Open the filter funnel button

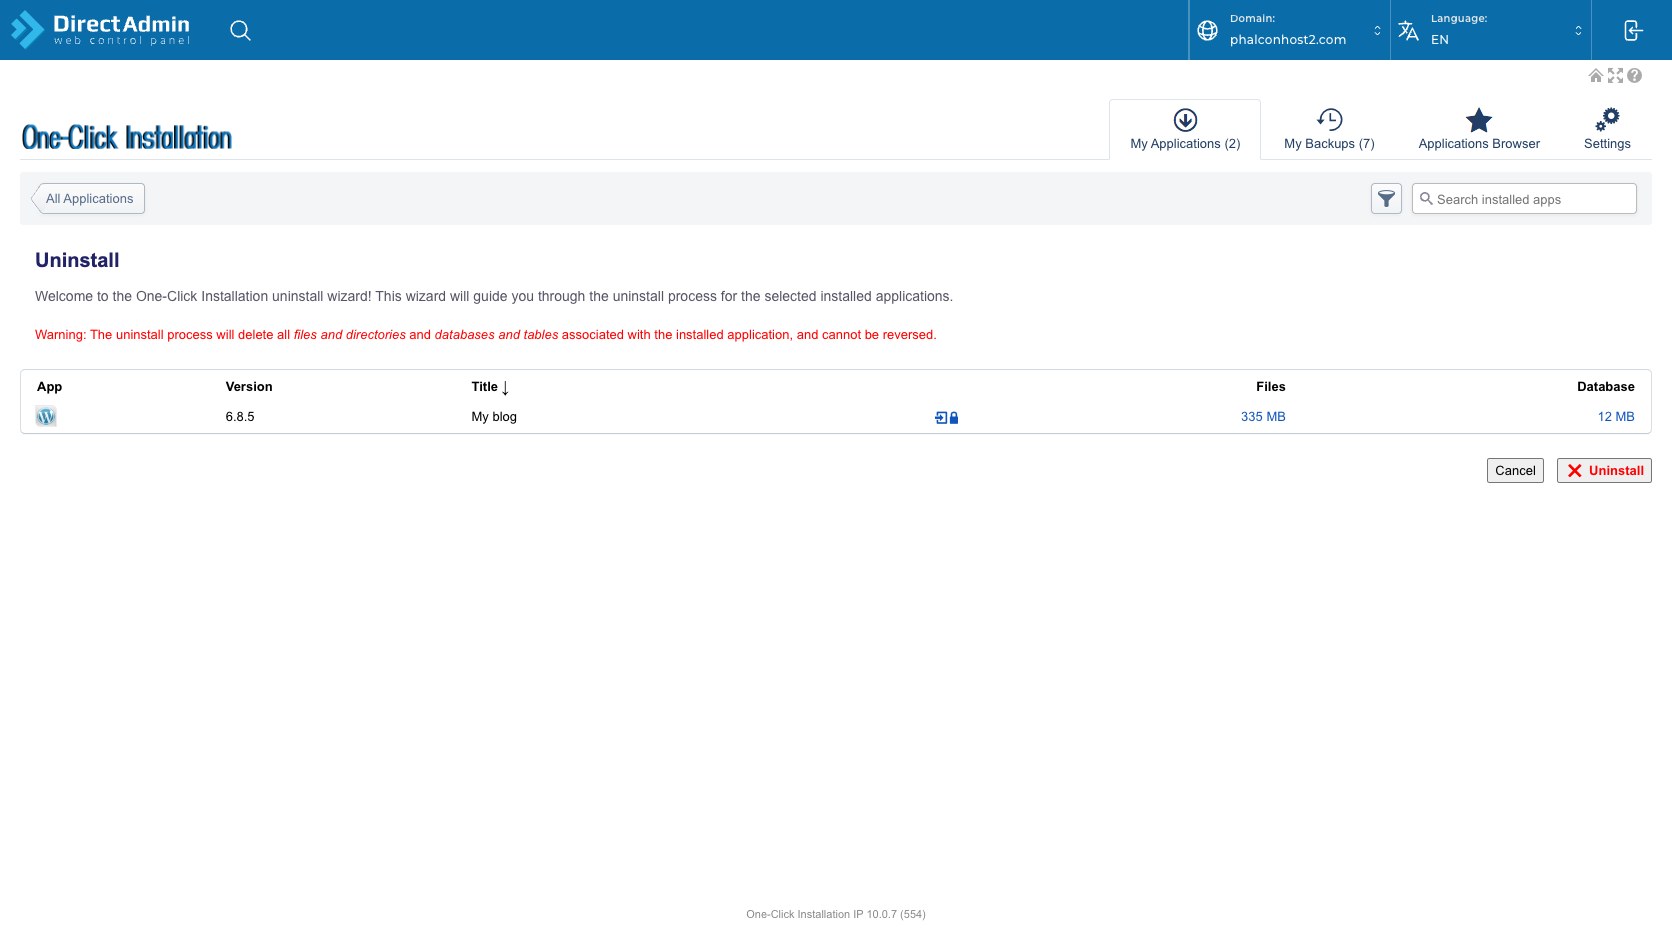tap(1386, 199)
